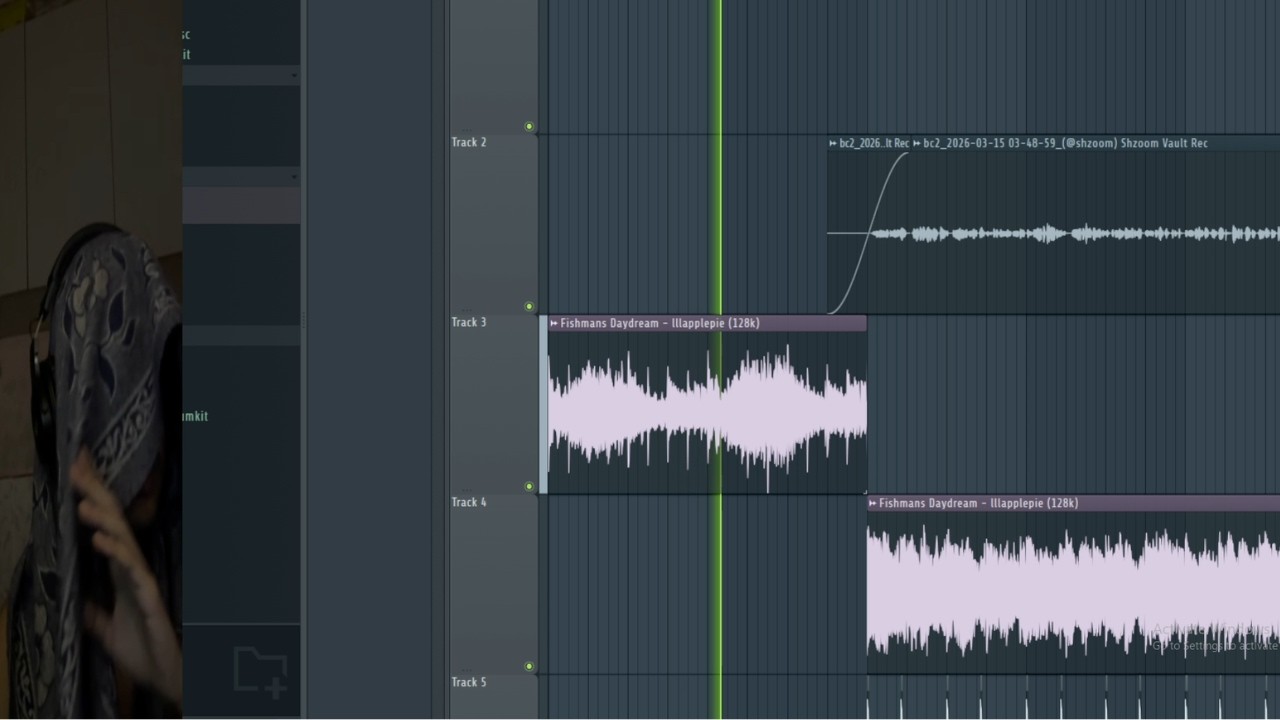Select the green 'umkit' browser item

pos(195,416)
